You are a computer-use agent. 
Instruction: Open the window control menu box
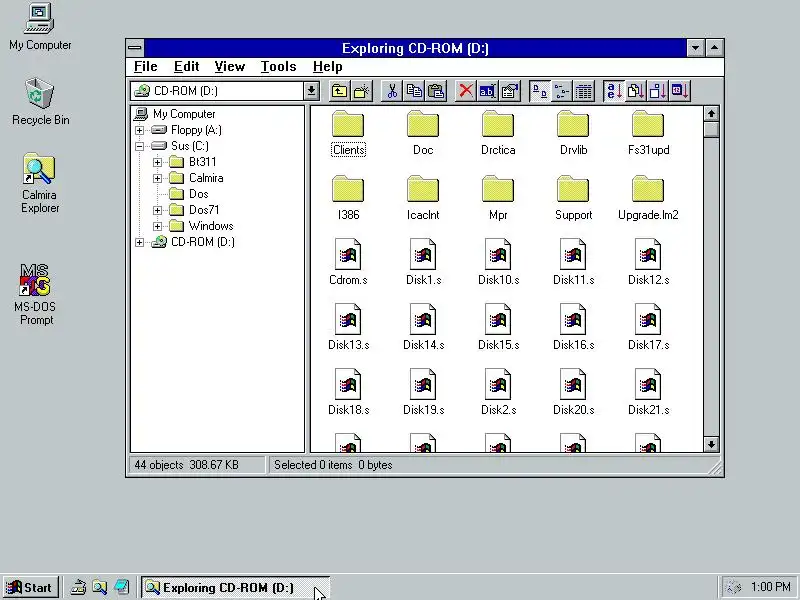135,48
